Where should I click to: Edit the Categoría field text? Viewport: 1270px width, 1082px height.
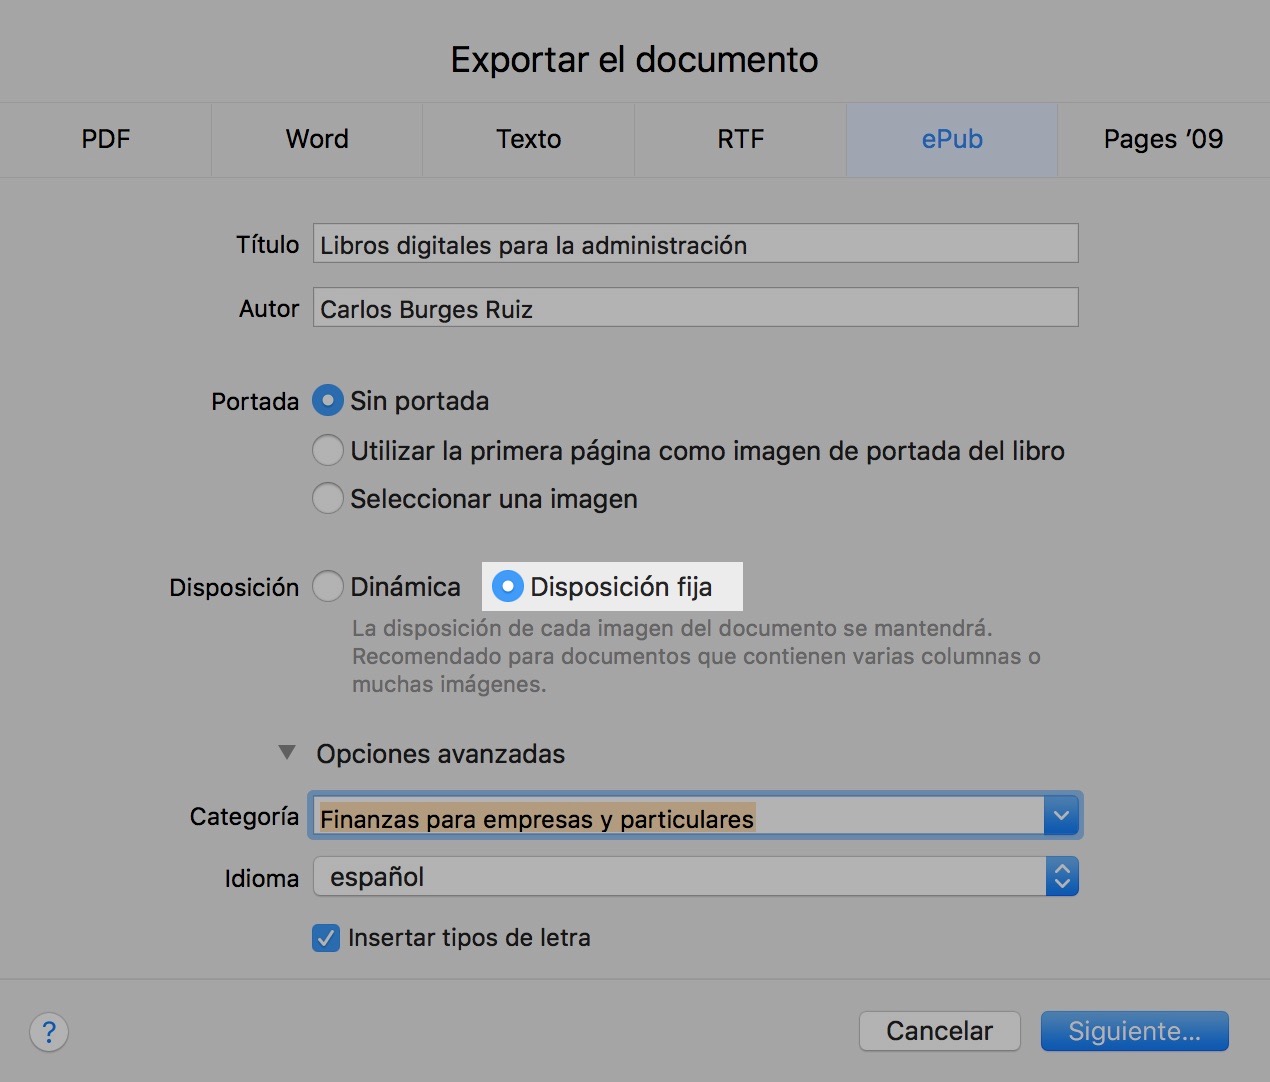(x=678, y=816)
